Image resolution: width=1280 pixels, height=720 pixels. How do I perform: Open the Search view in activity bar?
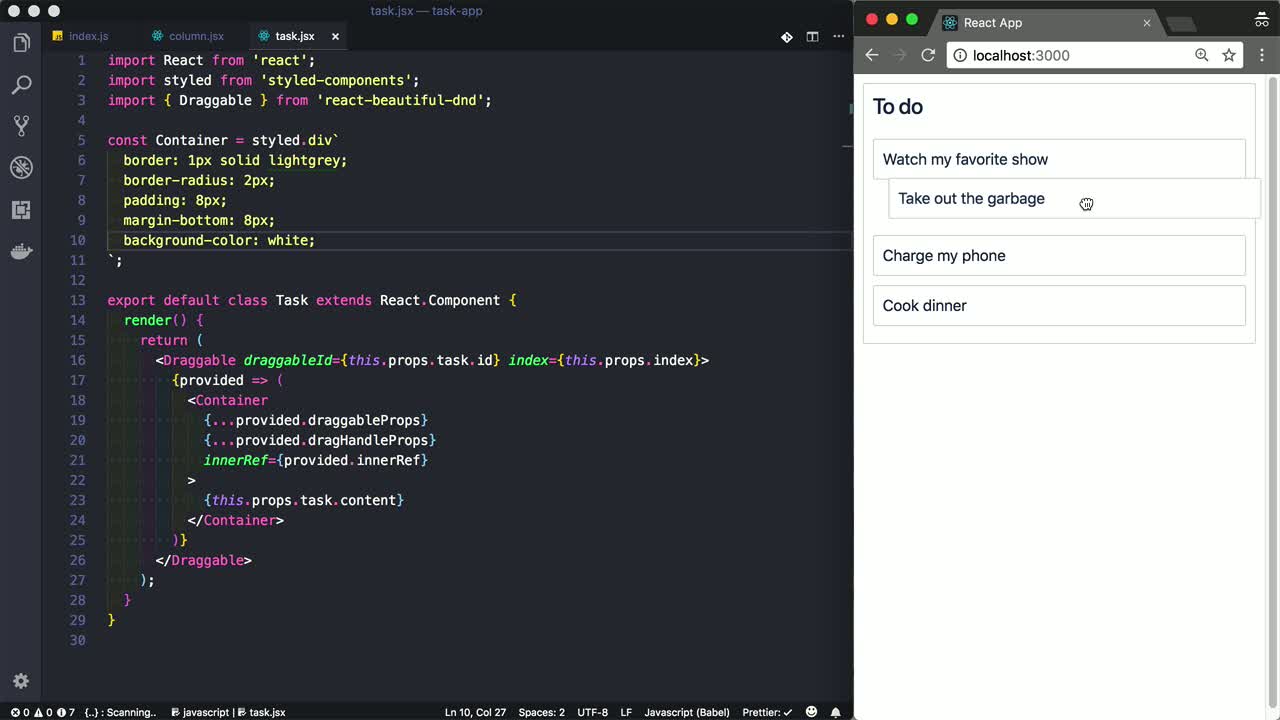point(21,85)
